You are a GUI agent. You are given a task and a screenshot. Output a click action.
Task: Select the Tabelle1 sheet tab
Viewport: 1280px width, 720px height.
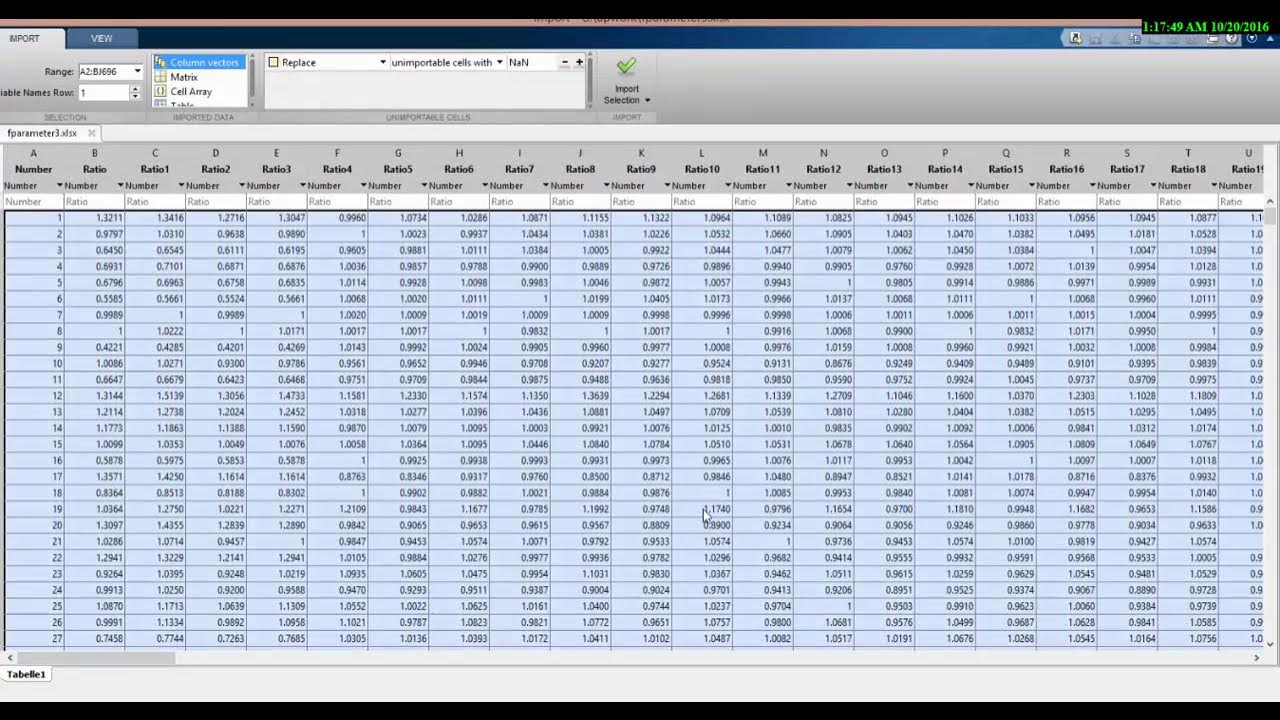26,674
